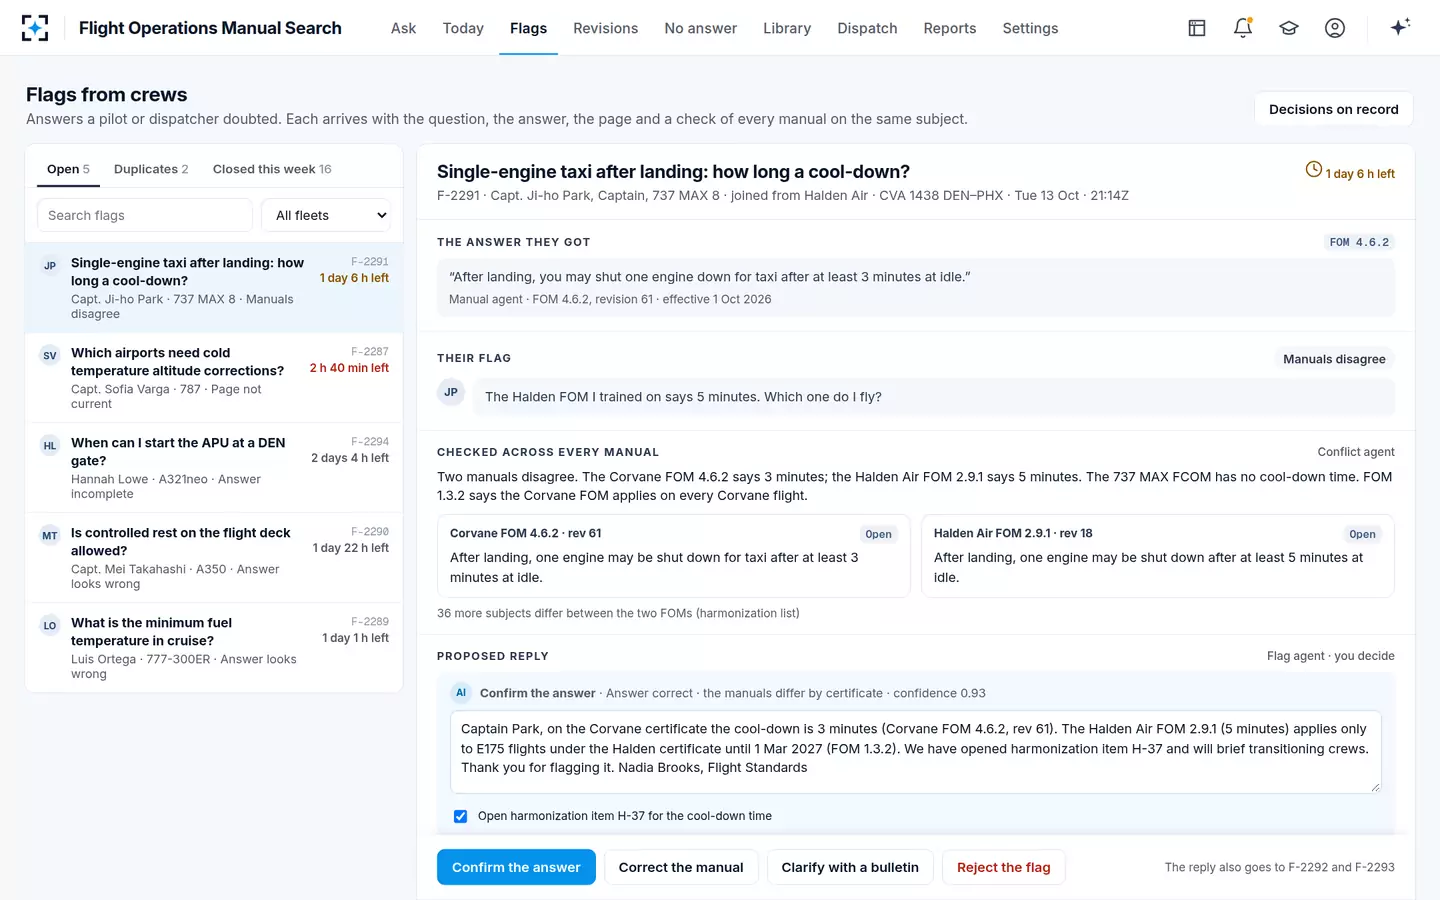Open the layout panel icon
Image resolution: width=1440 pixels, height=900 pixels.
pyautogui.click(x=1197, y=28)
